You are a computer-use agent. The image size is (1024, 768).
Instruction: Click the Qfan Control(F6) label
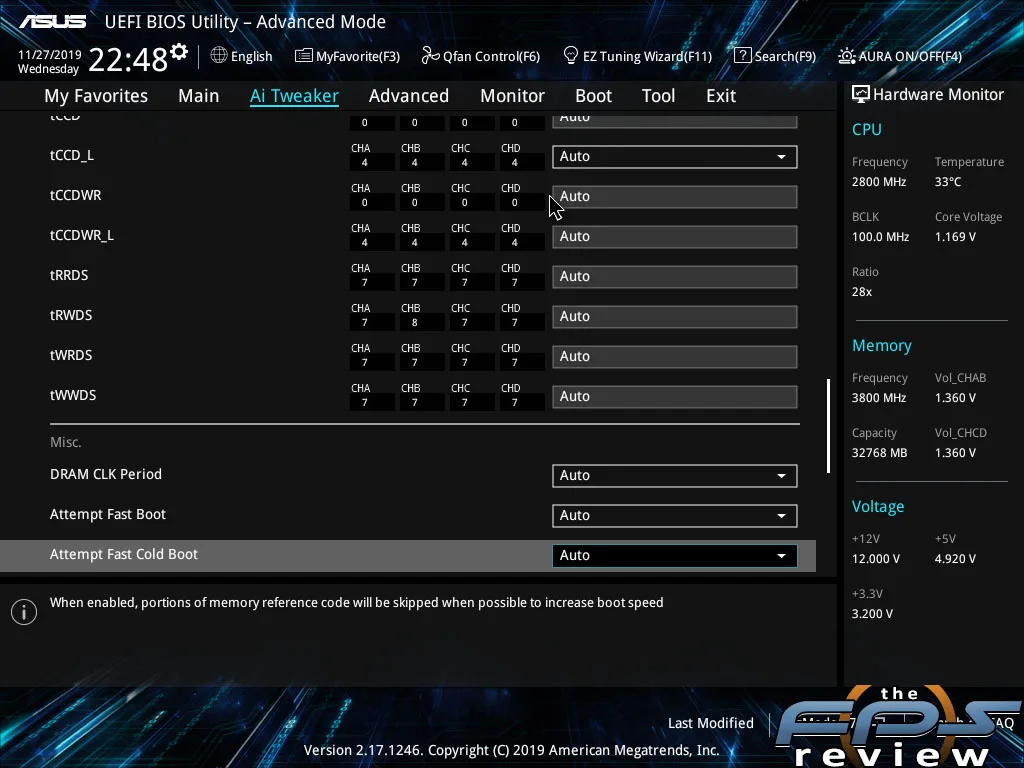[491, 56]
